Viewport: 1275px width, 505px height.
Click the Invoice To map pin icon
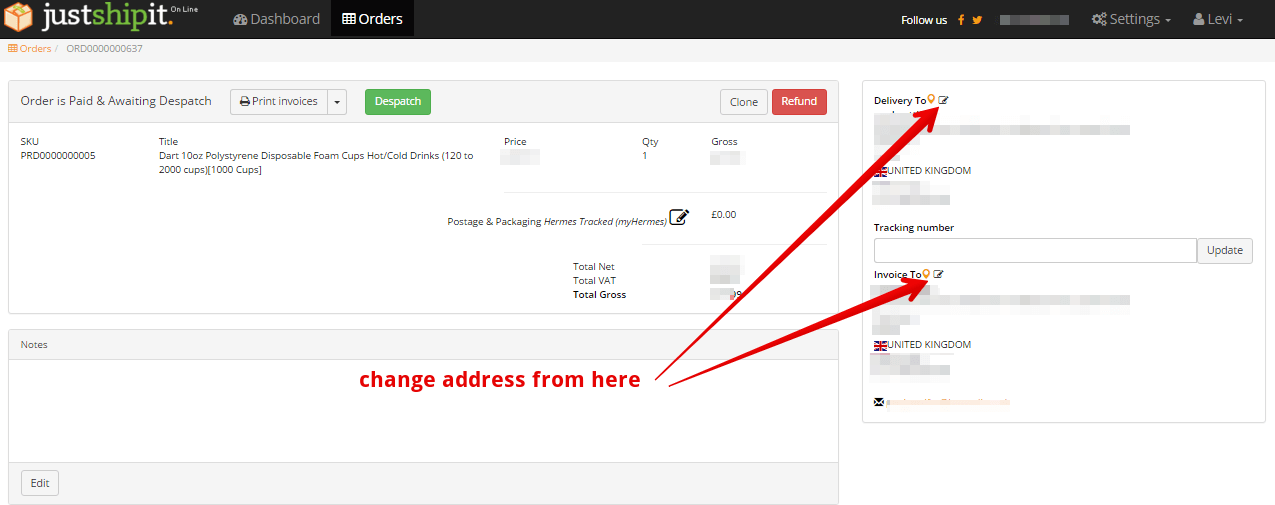click(x=926, y=274)
